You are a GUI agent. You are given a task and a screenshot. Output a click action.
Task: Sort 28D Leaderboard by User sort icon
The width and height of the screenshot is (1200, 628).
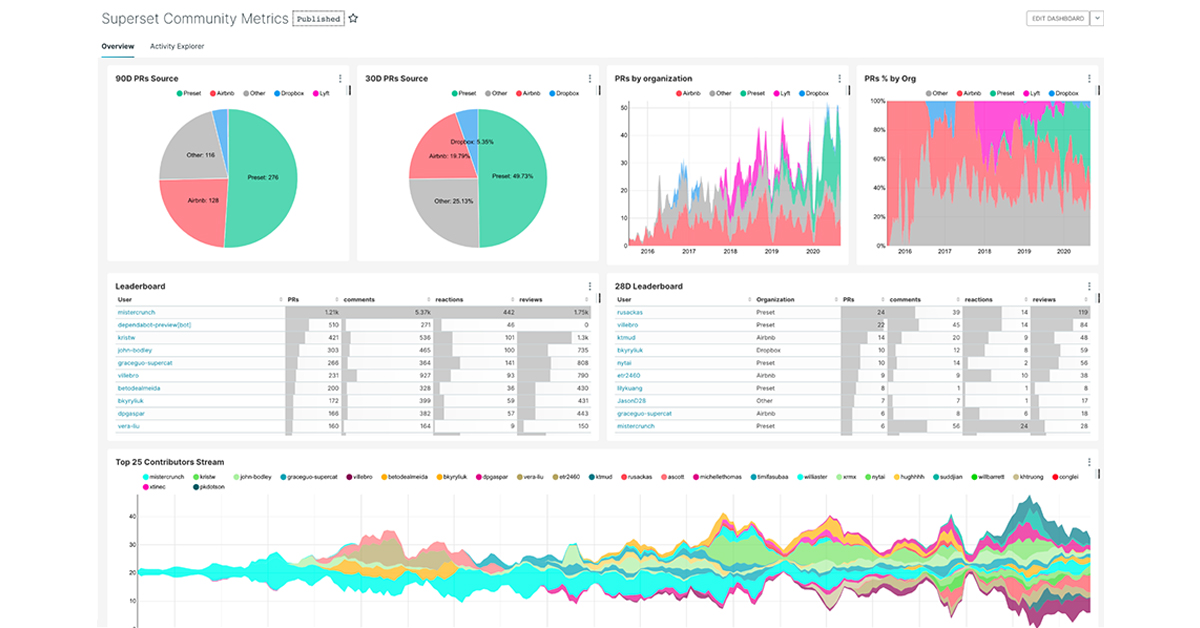[749, 300]
